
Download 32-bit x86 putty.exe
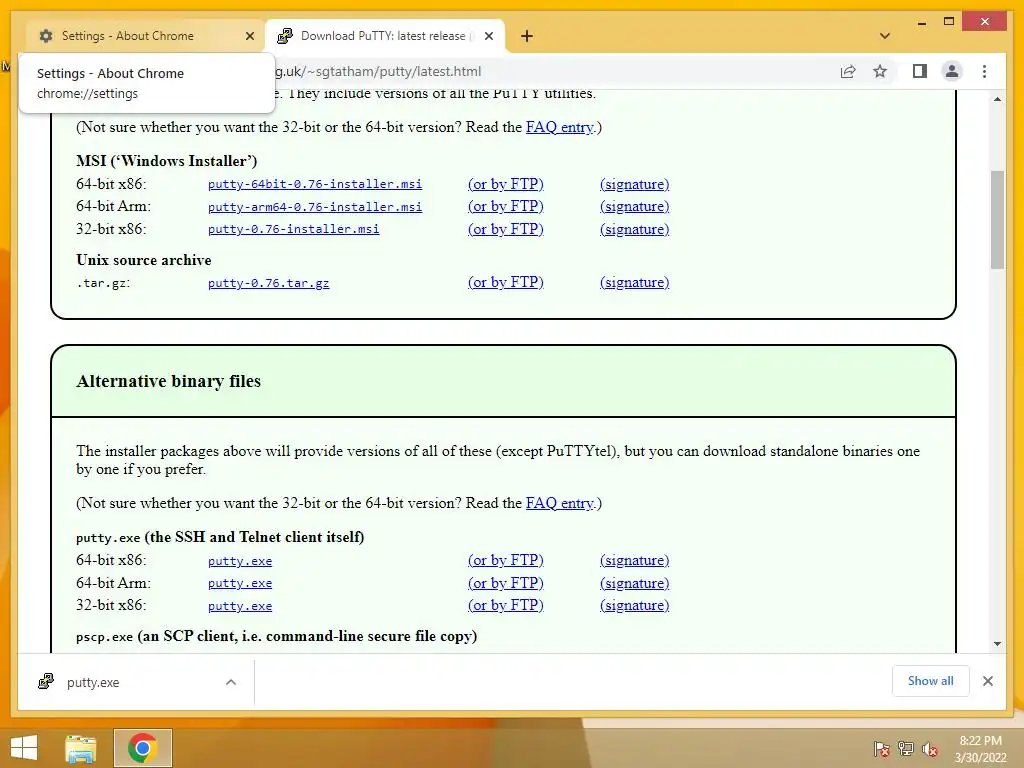pyautogui.click(x=240, y=606)
